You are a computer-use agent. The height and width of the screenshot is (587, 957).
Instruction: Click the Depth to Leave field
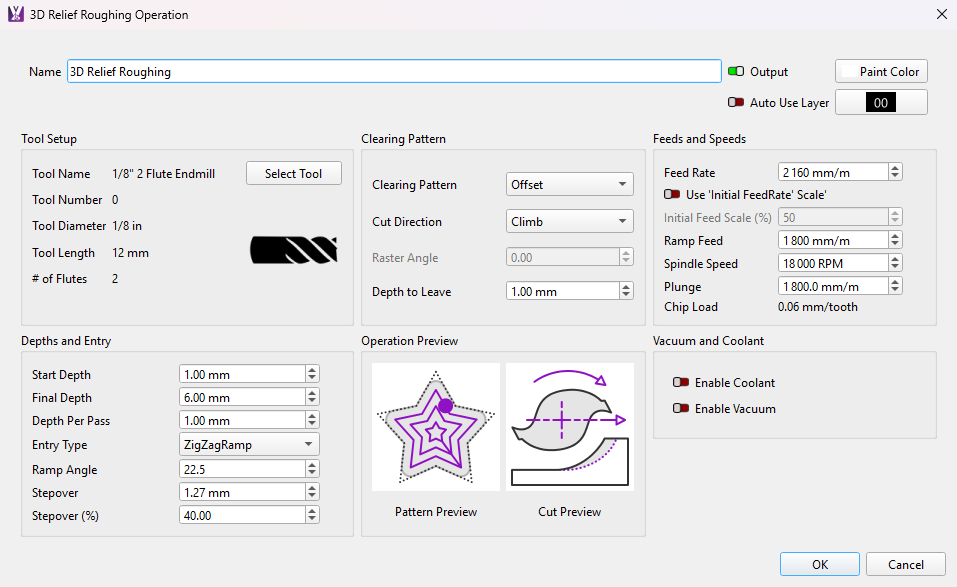pyautogui.click(x=563, y=291)
